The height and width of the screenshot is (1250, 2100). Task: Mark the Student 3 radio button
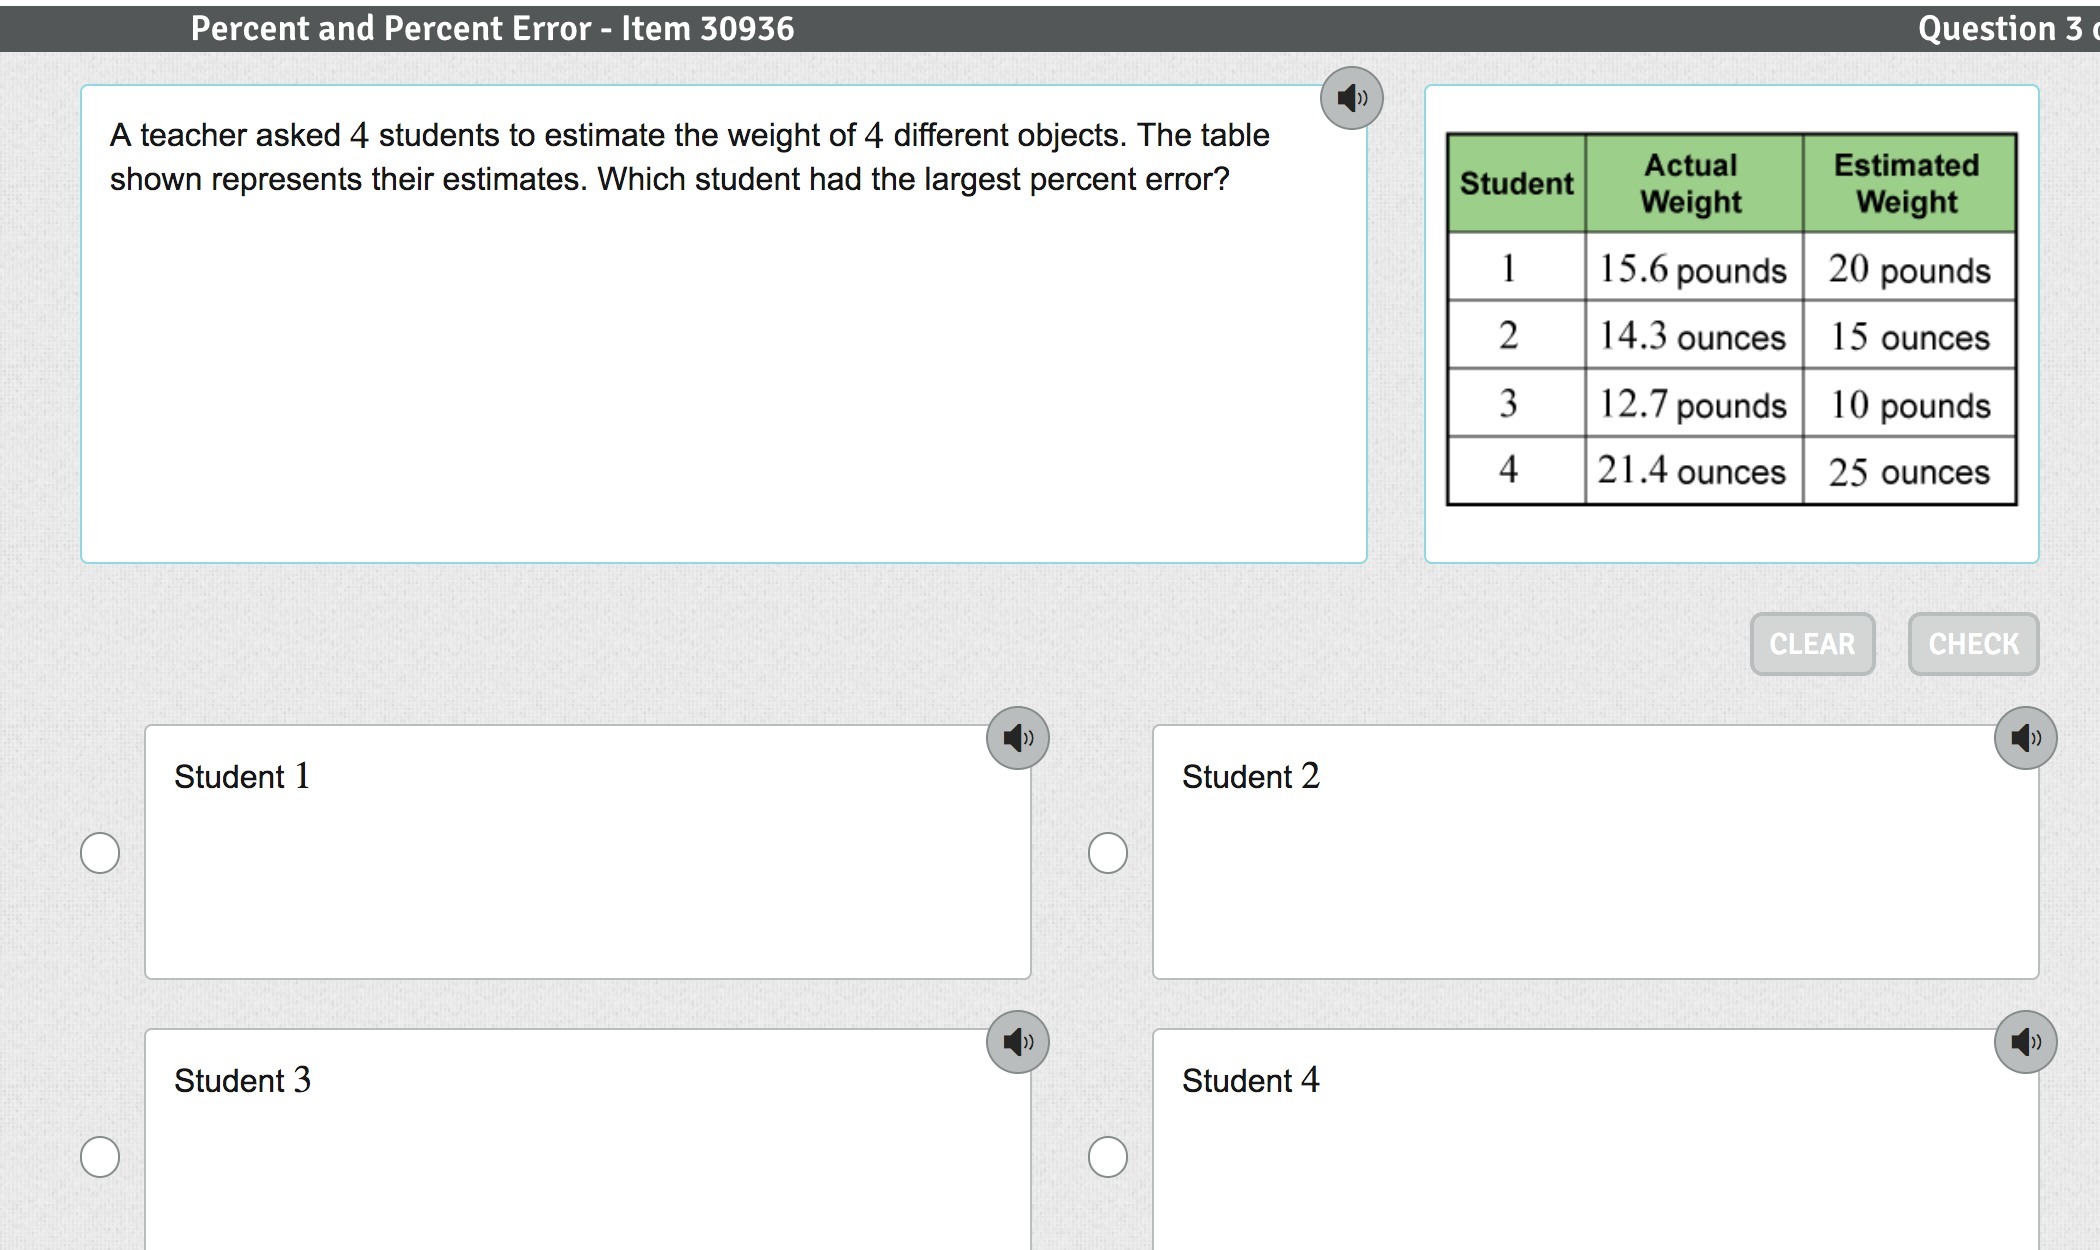click(100, 1157)
